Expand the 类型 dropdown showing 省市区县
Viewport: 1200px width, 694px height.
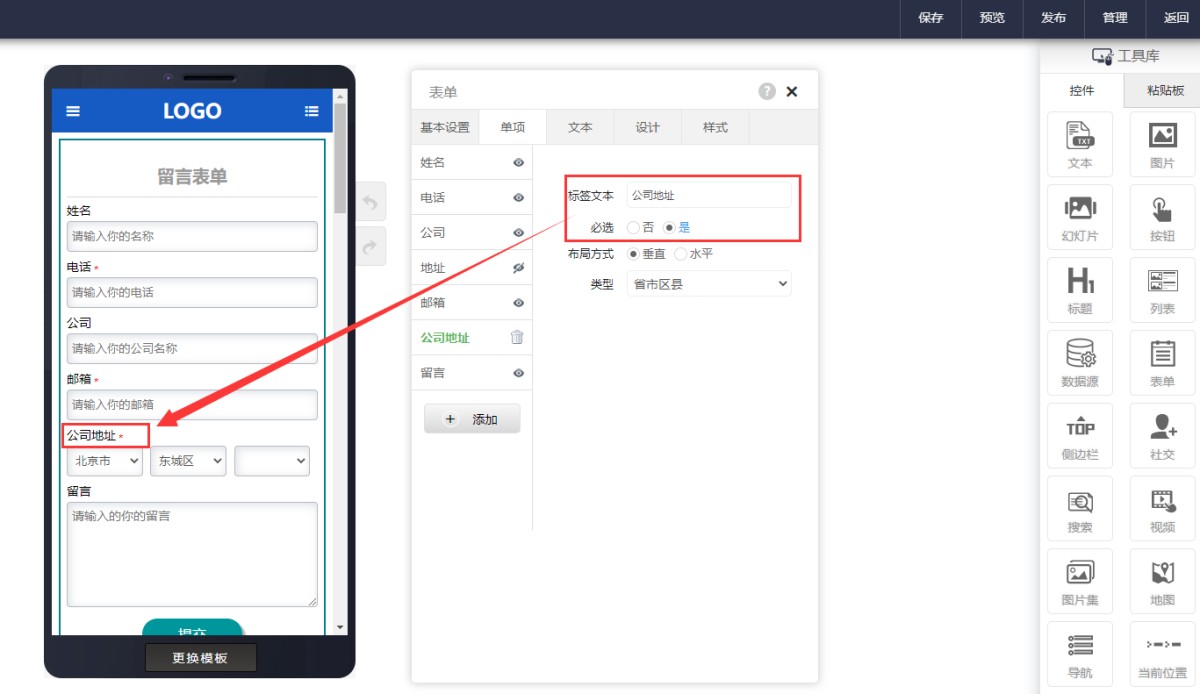709,285
